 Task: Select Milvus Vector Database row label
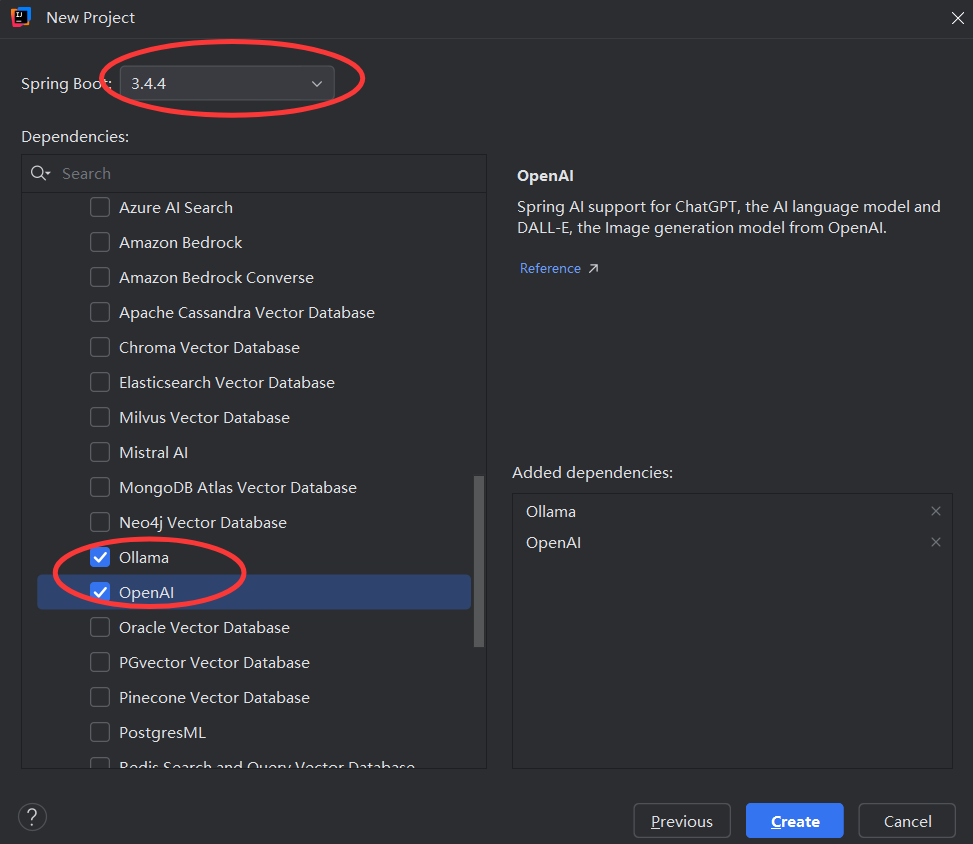pyautogui.click(x=204, y=418)
